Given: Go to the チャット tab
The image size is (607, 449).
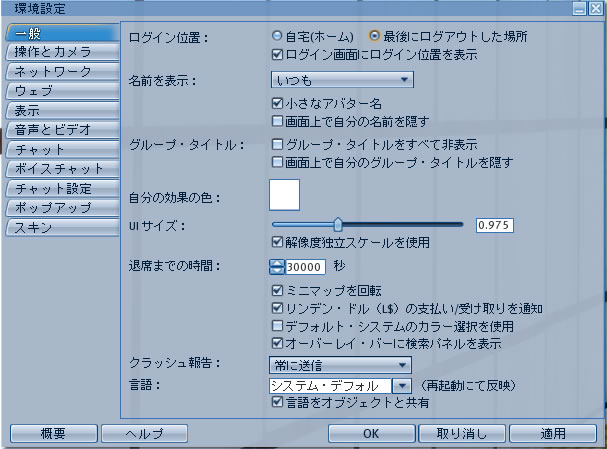Looking at the screenshot, I should tap(63, 149).
